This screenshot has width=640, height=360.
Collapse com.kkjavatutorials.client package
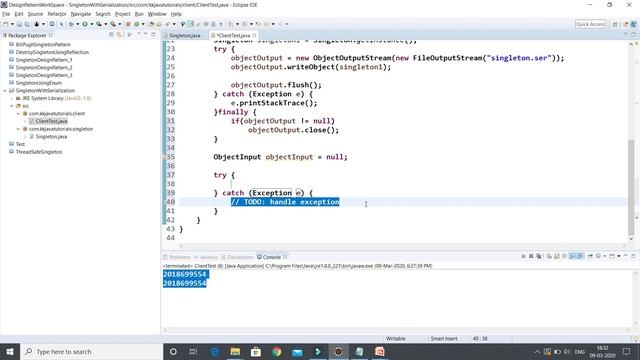point(18,113)
